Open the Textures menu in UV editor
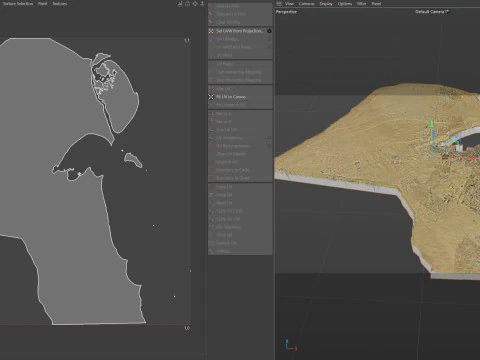 coord(60,4)
